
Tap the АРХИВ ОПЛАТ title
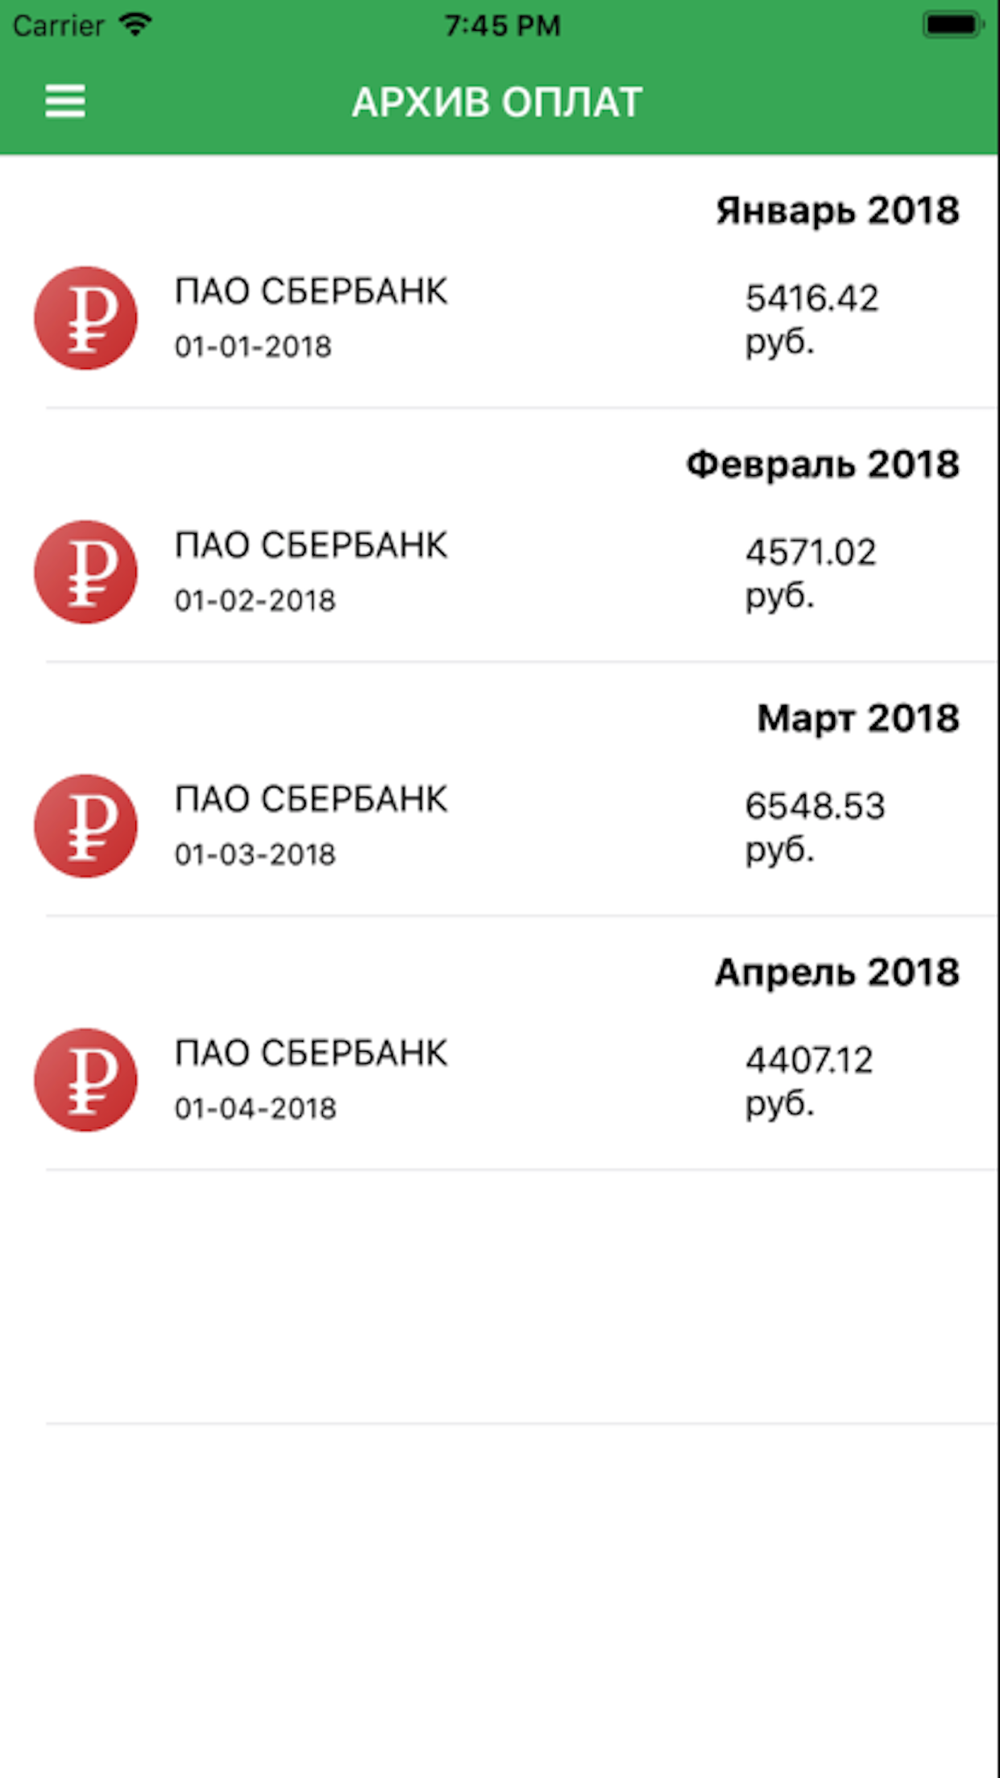click(497, 102)
